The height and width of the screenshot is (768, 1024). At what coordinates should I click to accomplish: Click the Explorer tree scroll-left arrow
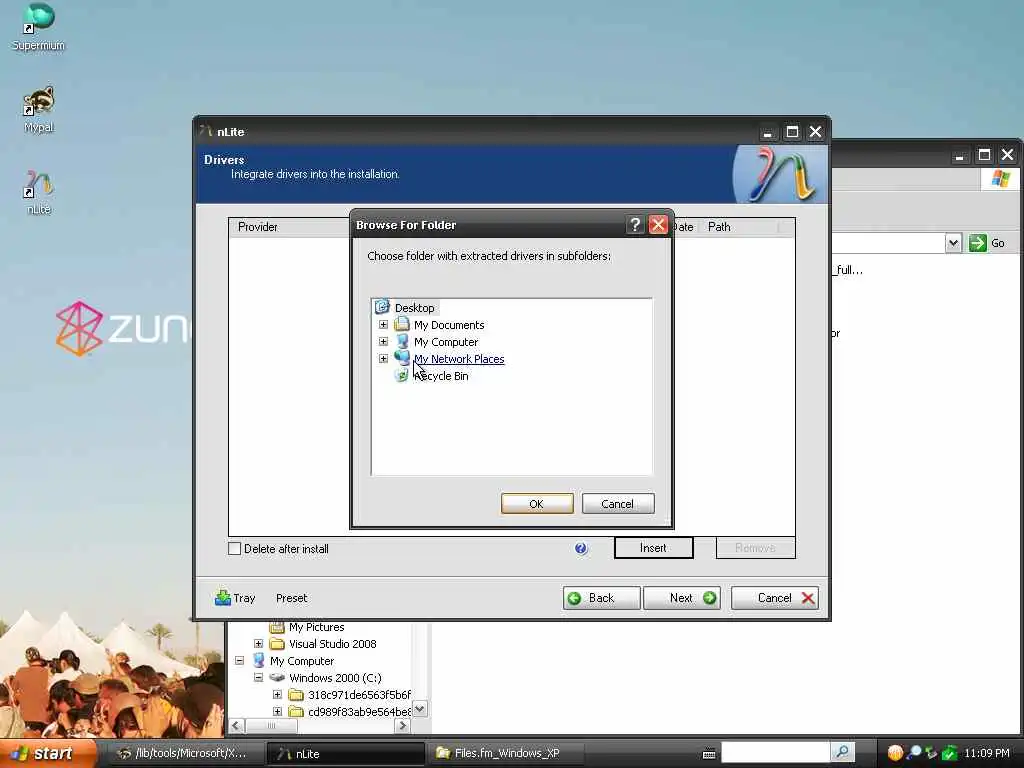click(x=236, y=726)
